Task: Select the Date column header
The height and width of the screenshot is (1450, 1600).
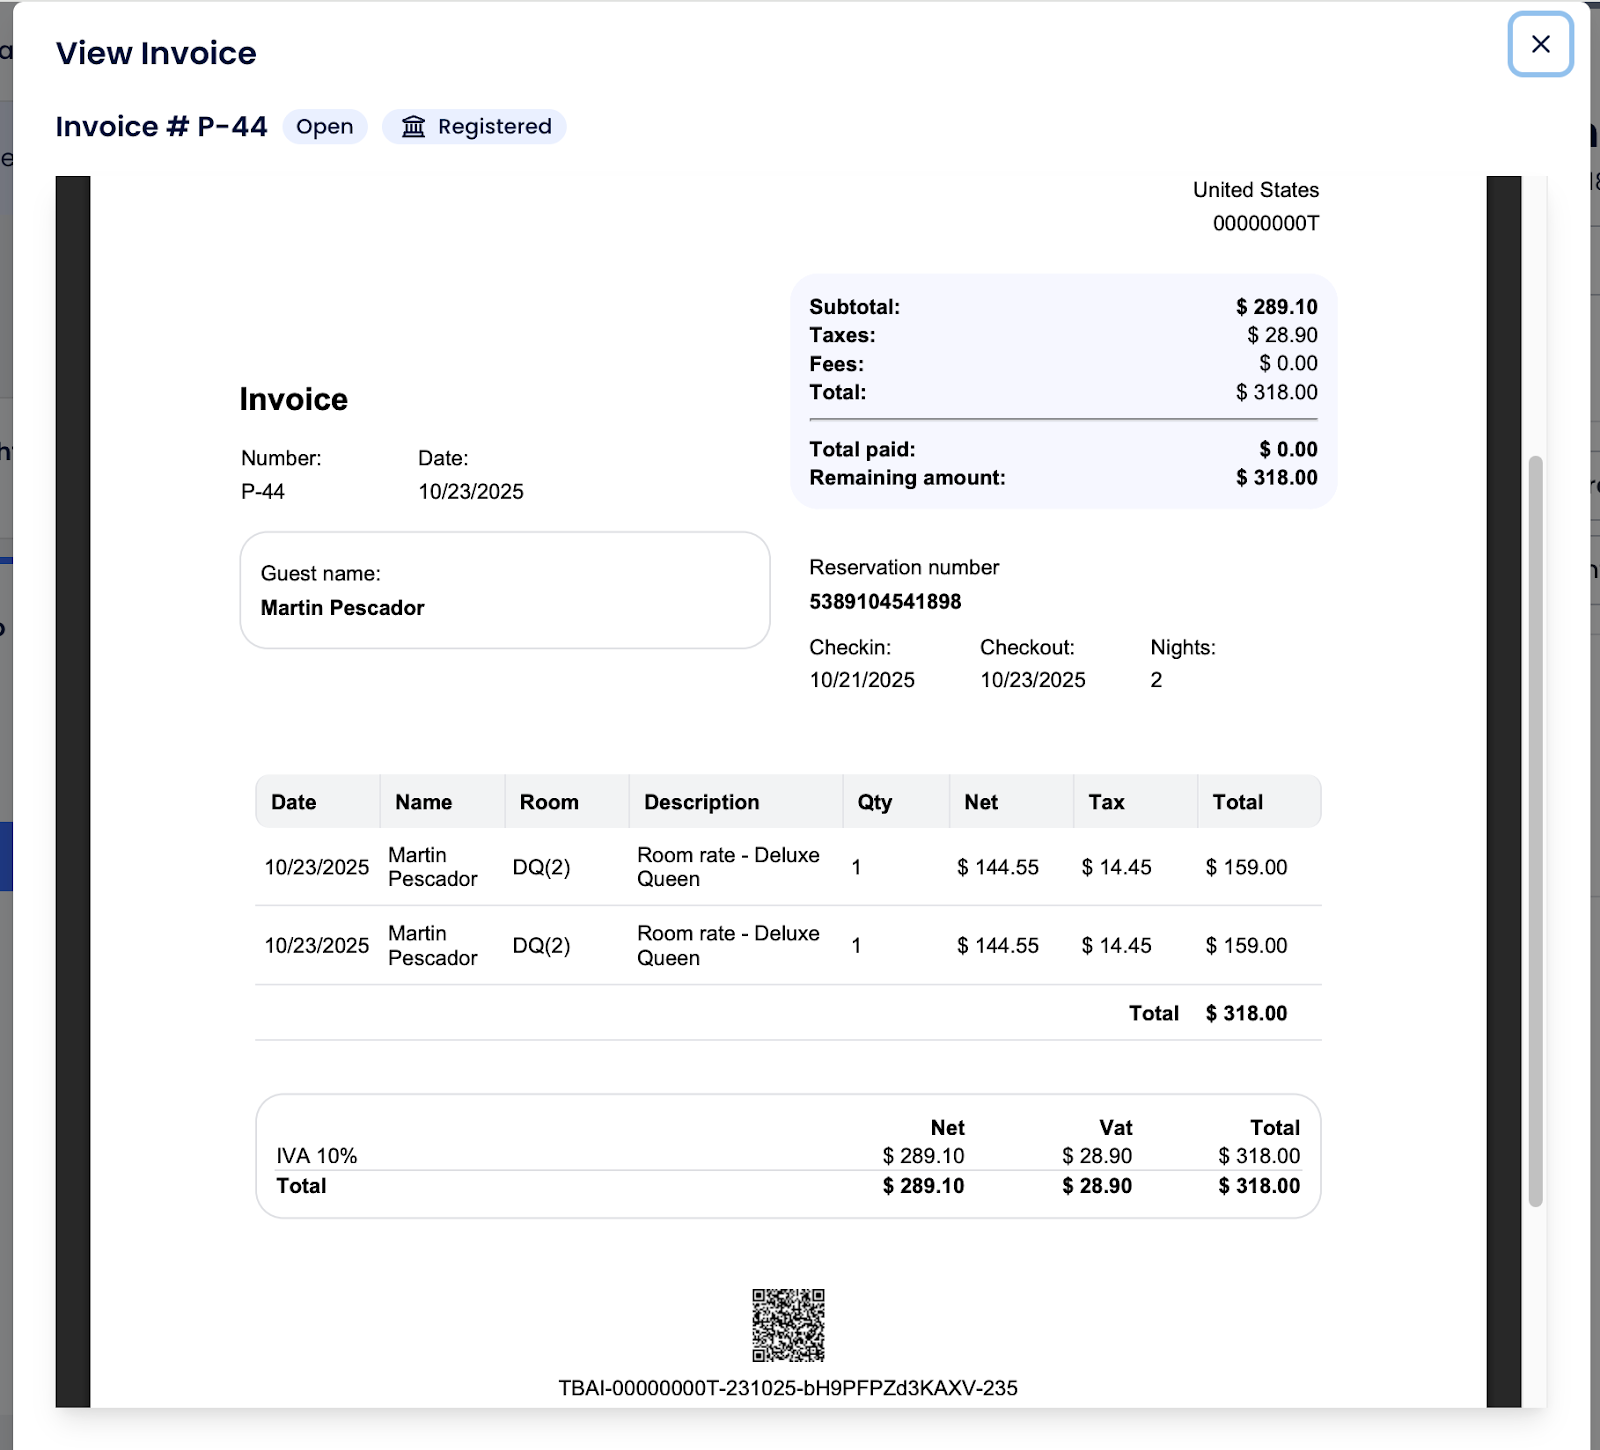Action: tap(293, 802)
